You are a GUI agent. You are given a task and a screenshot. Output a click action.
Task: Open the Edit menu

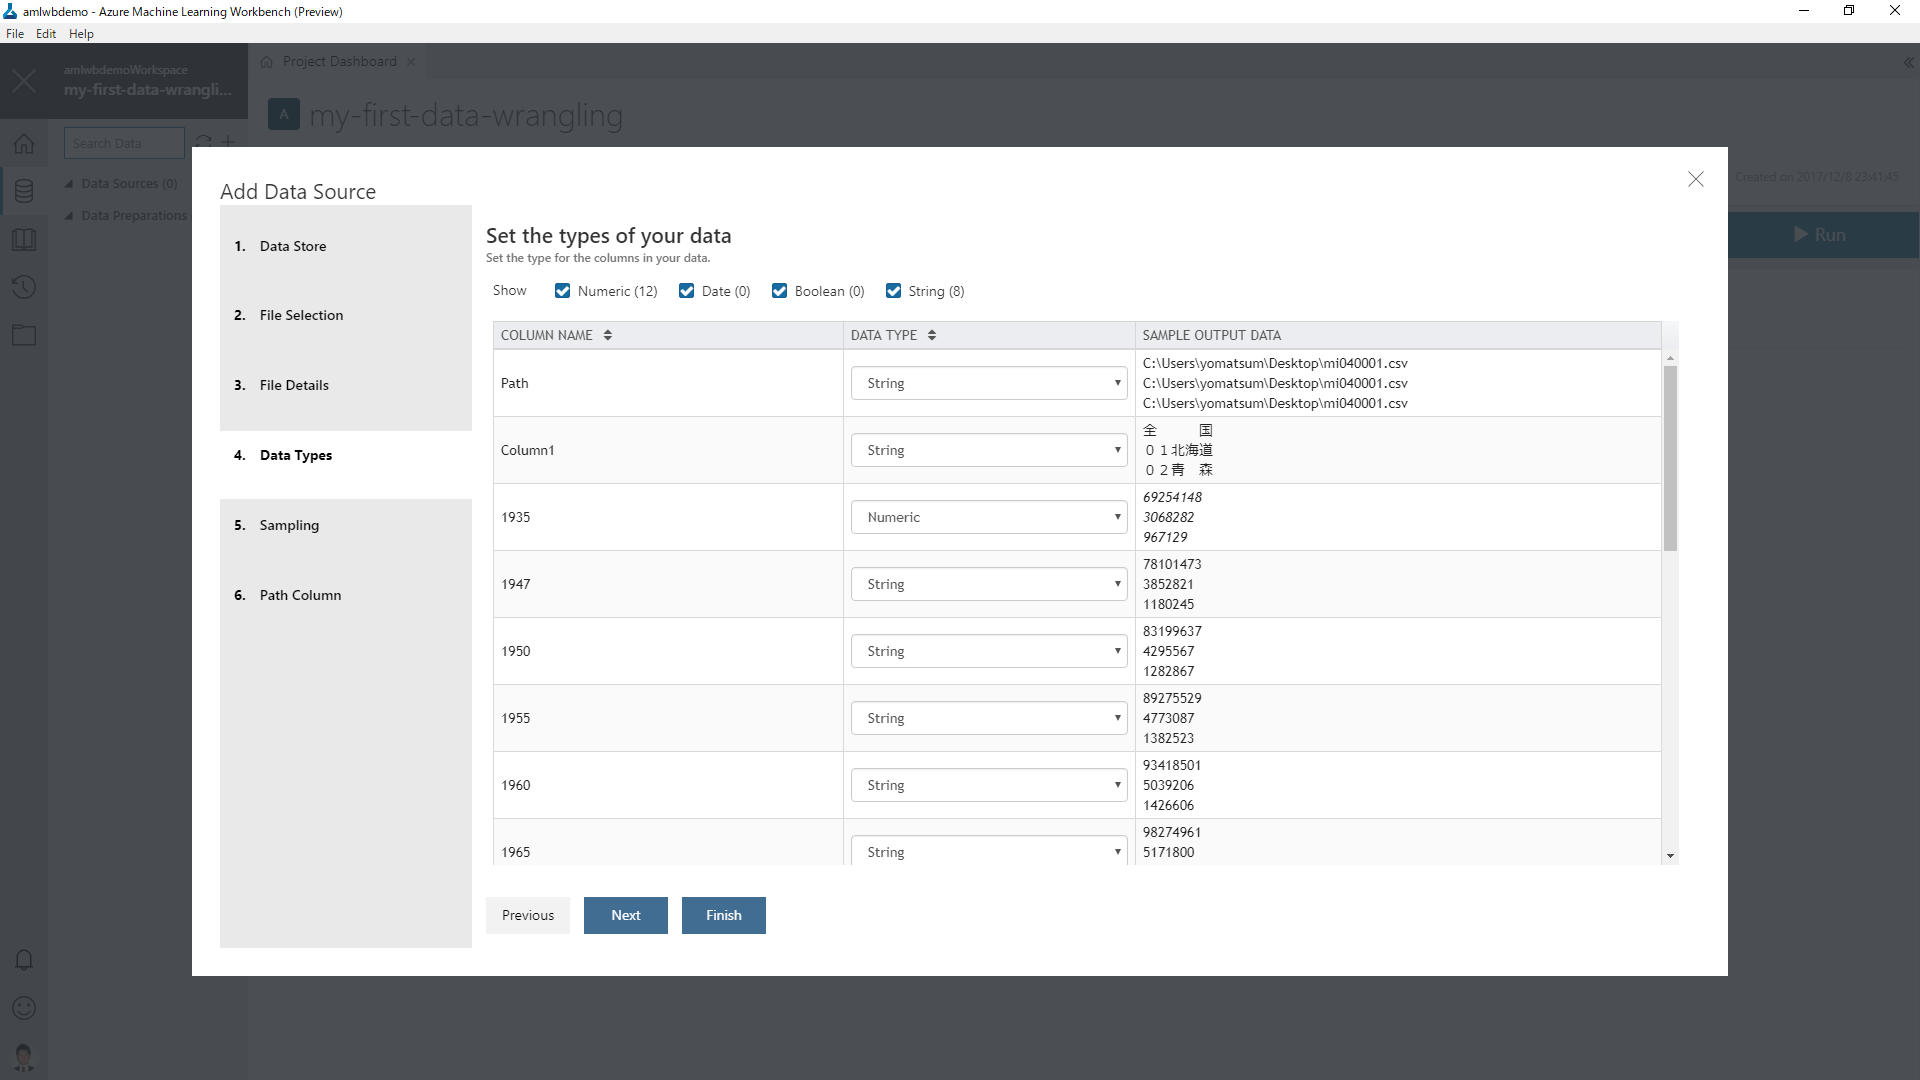click(x=46, y=33)
